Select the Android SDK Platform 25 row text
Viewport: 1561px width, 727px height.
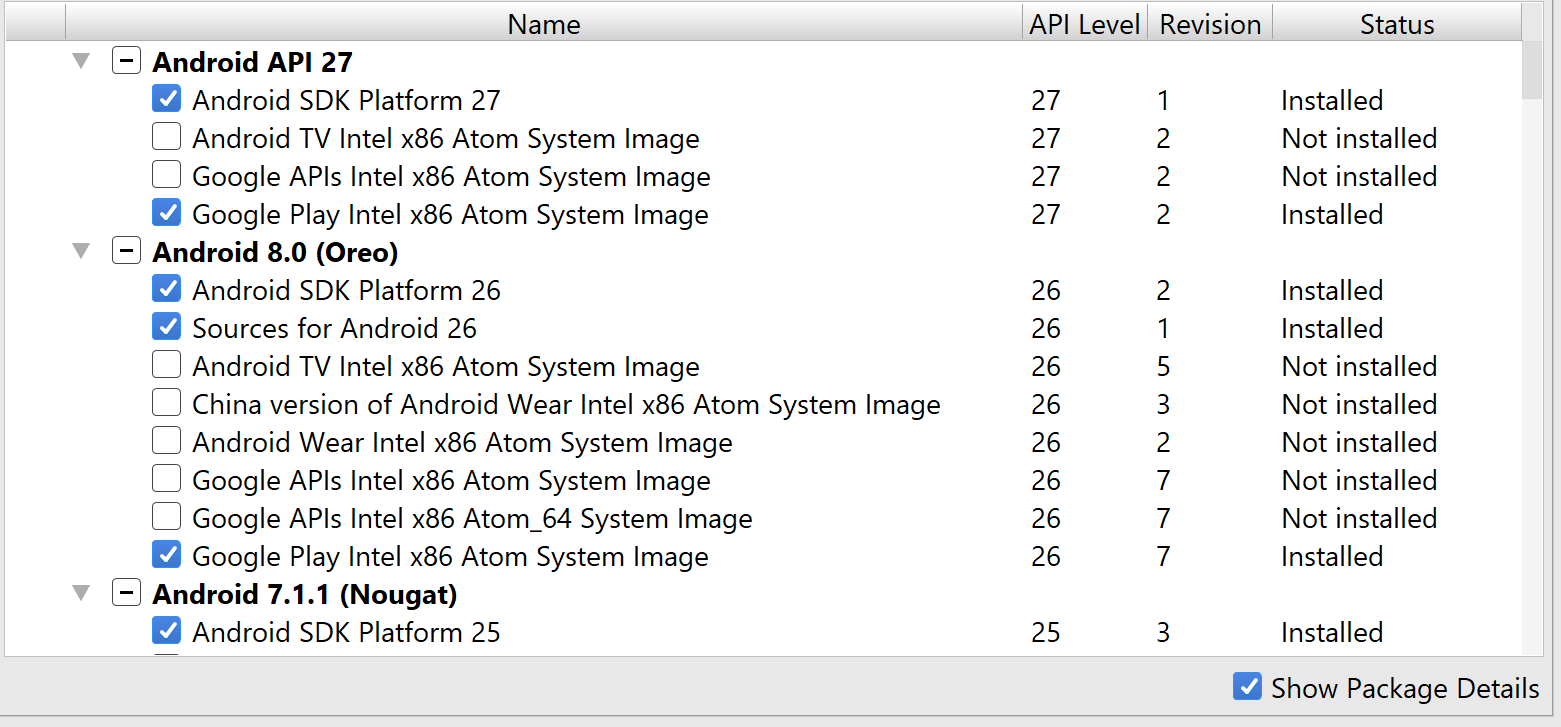pyautogui.click(x=346, y=632)
